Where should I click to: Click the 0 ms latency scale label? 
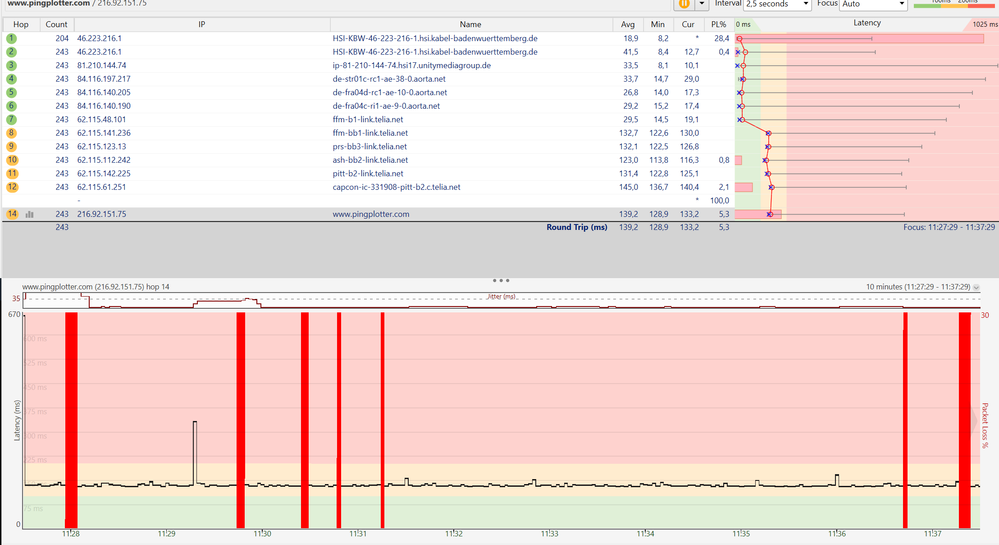[744, 24]
